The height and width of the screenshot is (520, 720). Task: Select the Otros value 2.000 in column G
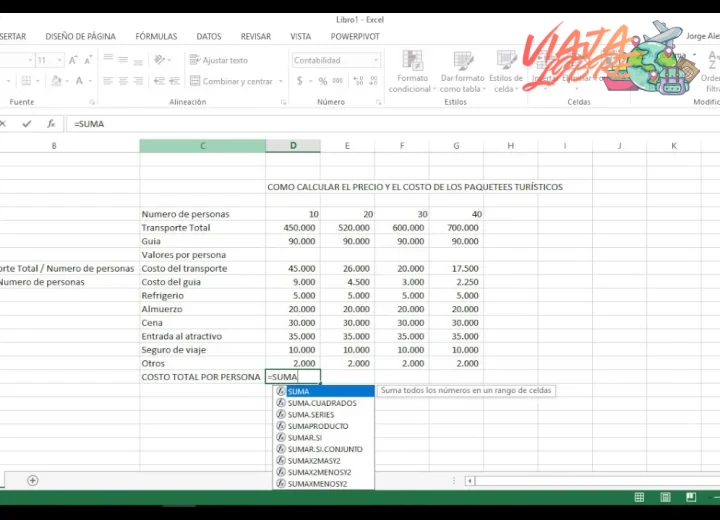[x=456, y=363]
